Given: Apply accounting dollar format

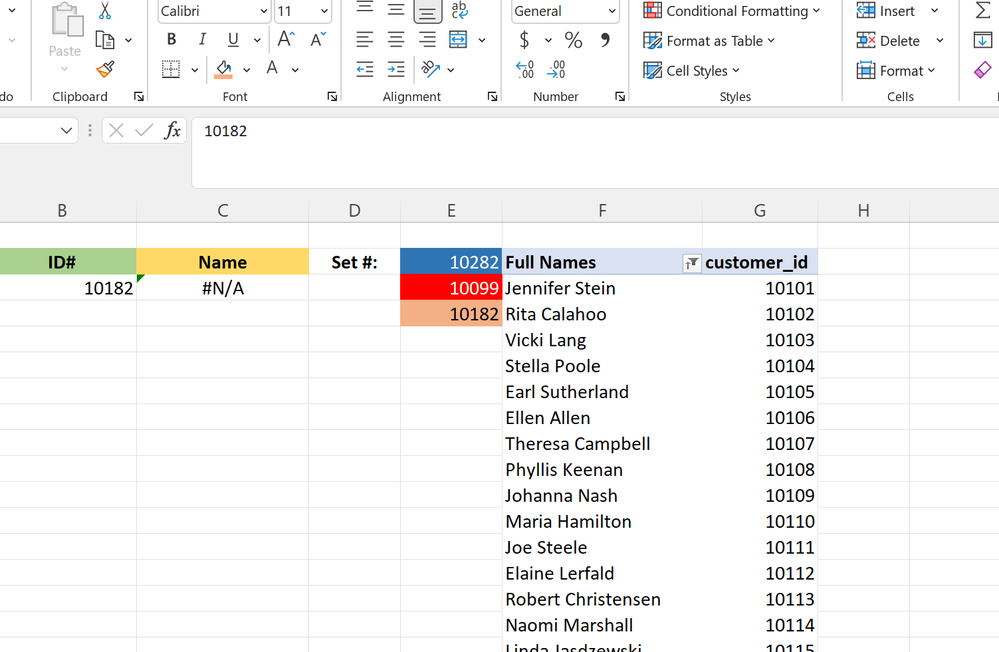Looking at the screenshot, I should 524,40.
